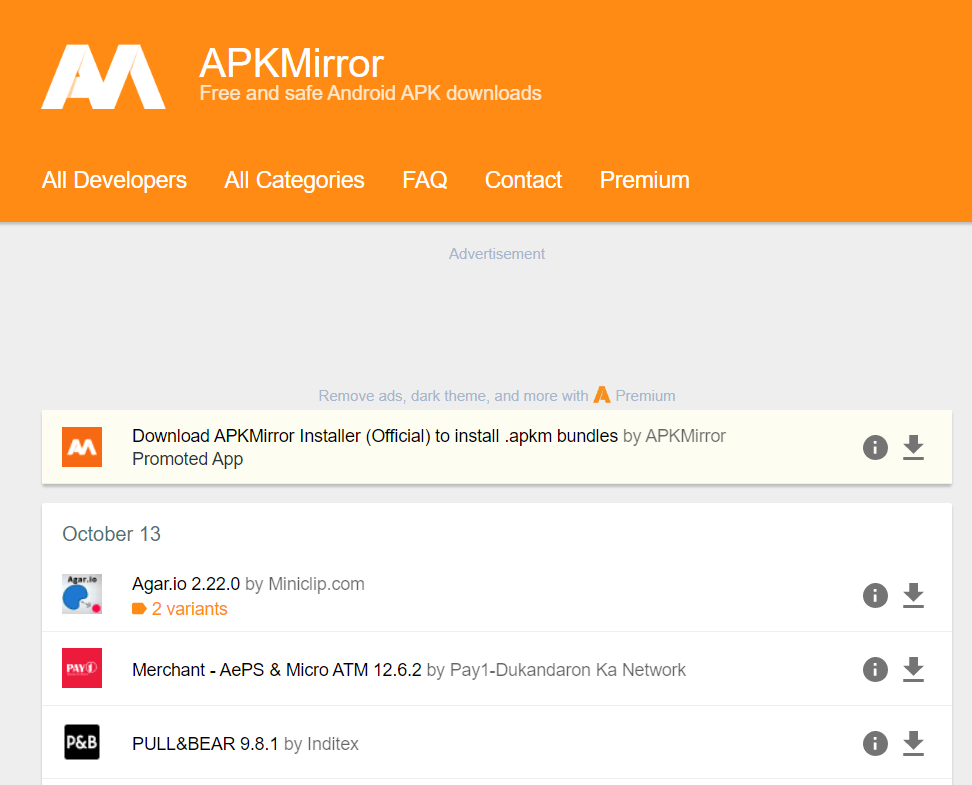Follow the Remove ads Premium link
This screenshot has width=972, height=785.
[x=497, y=396]
